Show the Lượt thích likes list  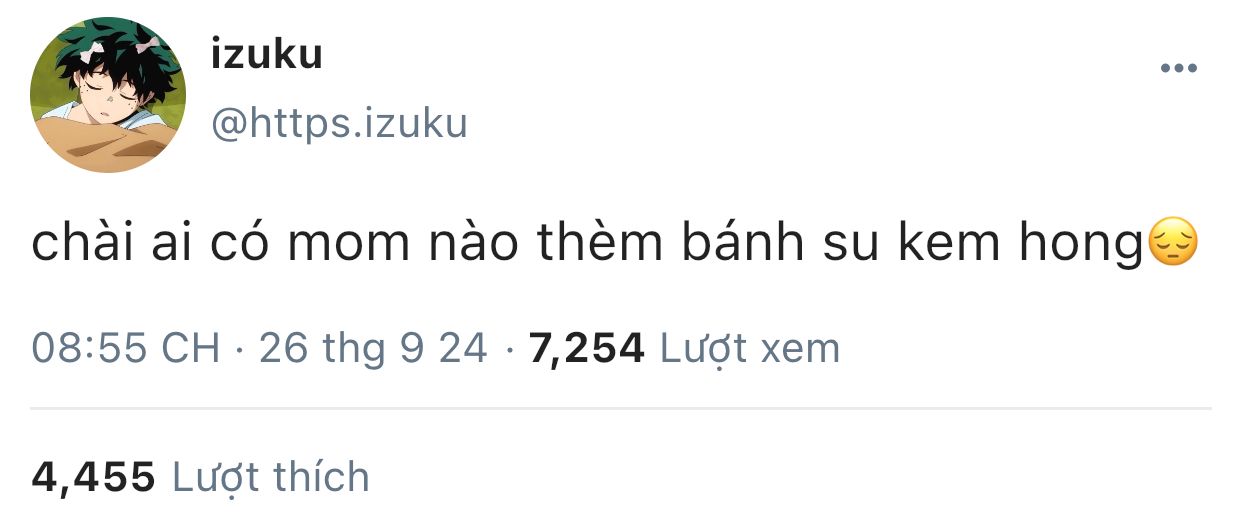pyautogui.click(x=271, y=477)
